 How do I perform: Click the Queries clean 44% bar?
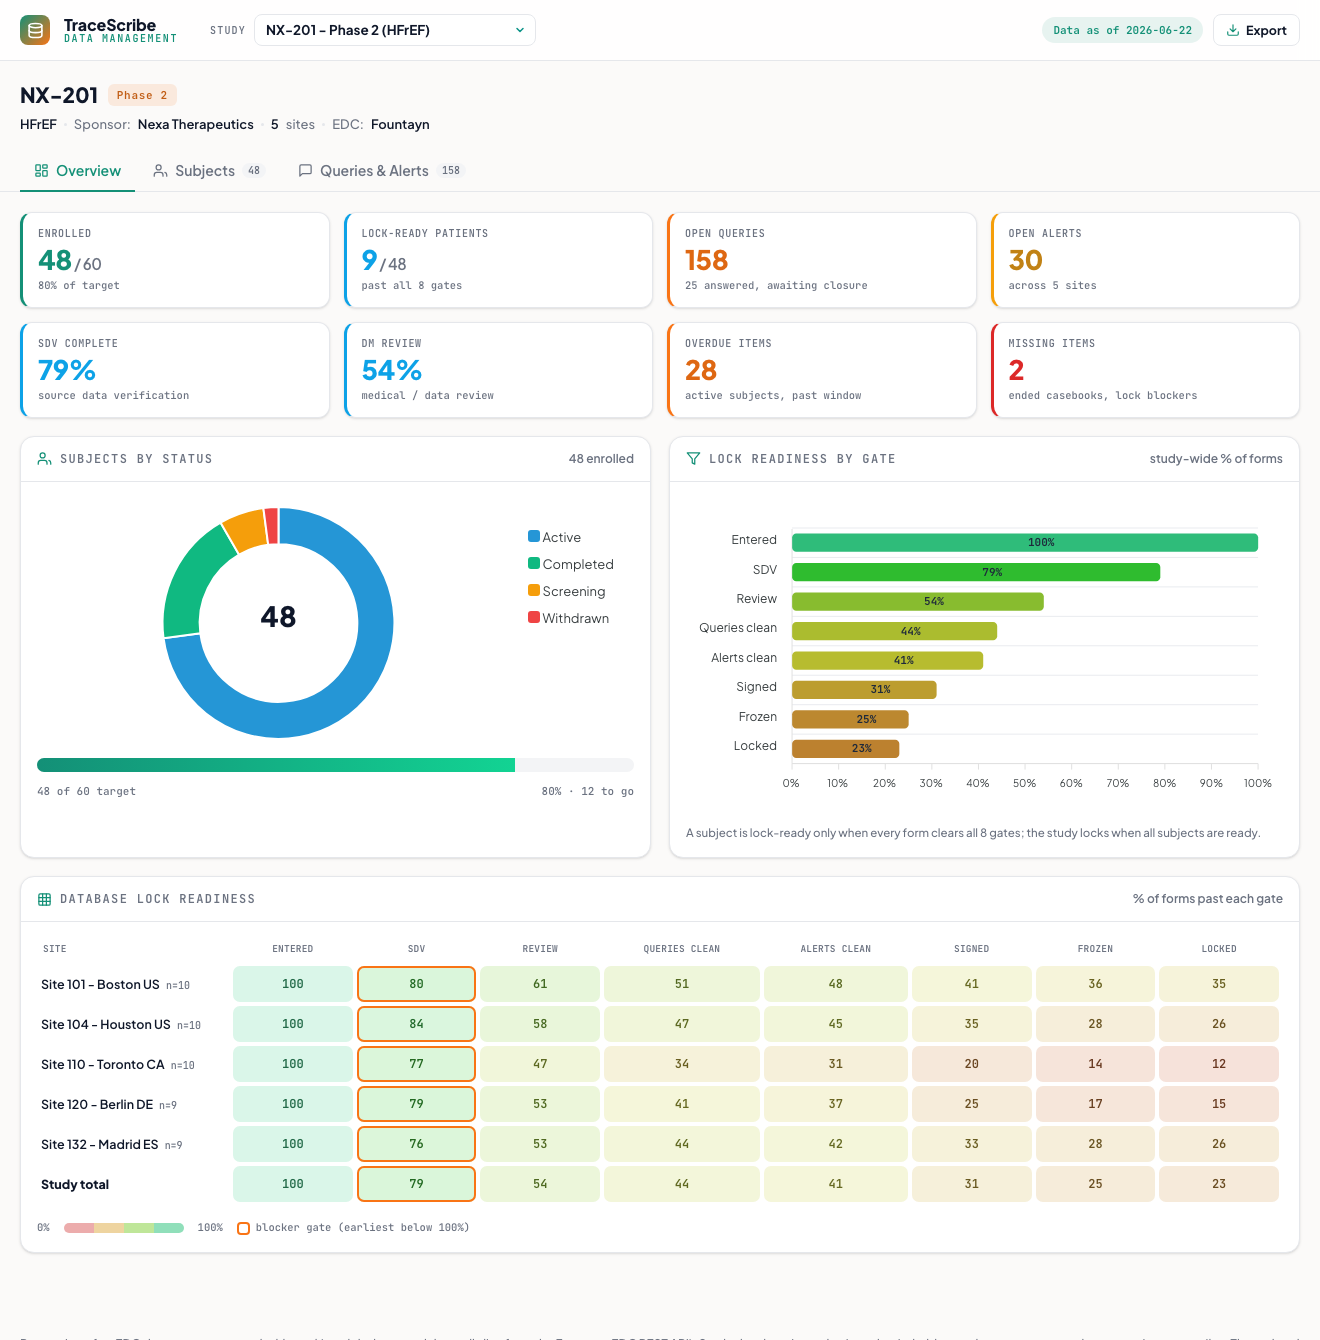pyautogui.click(x=894, y=631)
